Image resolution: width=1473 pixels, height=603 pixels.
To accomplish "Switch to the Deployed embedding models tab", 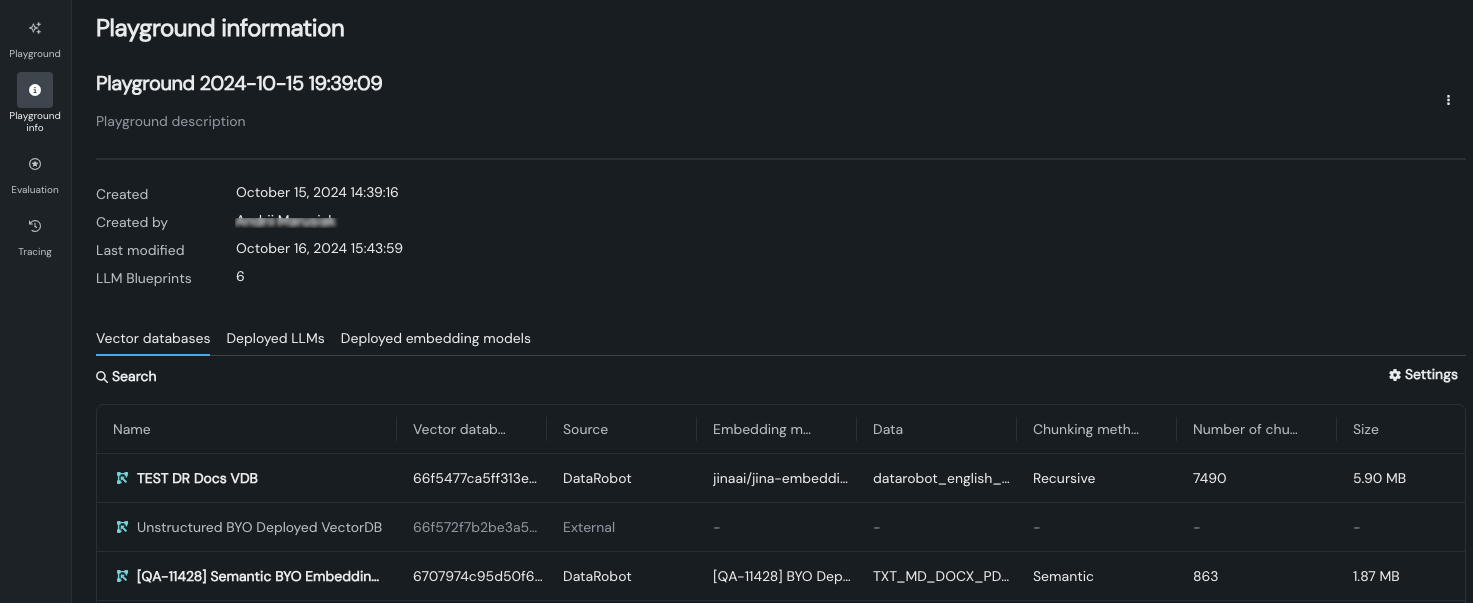I will [x=435, y=339].
